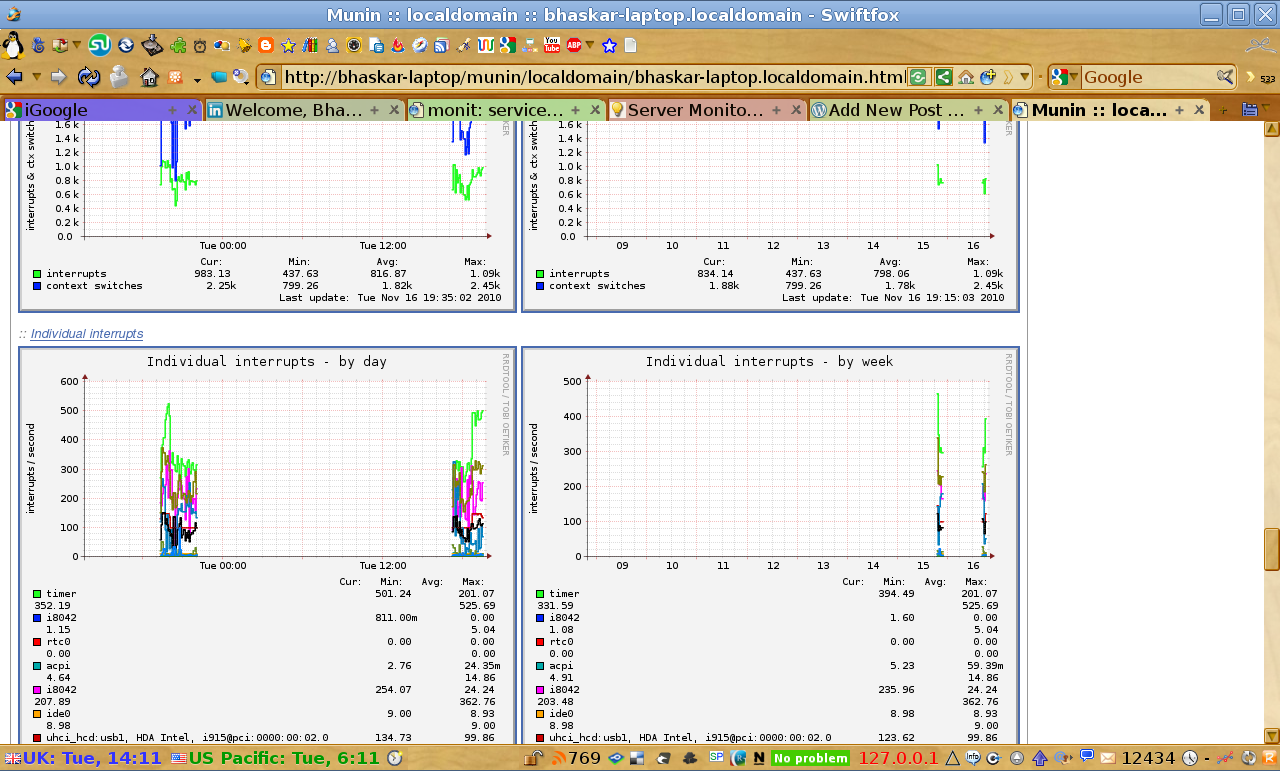Screen dimensions: 1280x771
Task: Go back with the blue arrow
Action: pos(14,77)
